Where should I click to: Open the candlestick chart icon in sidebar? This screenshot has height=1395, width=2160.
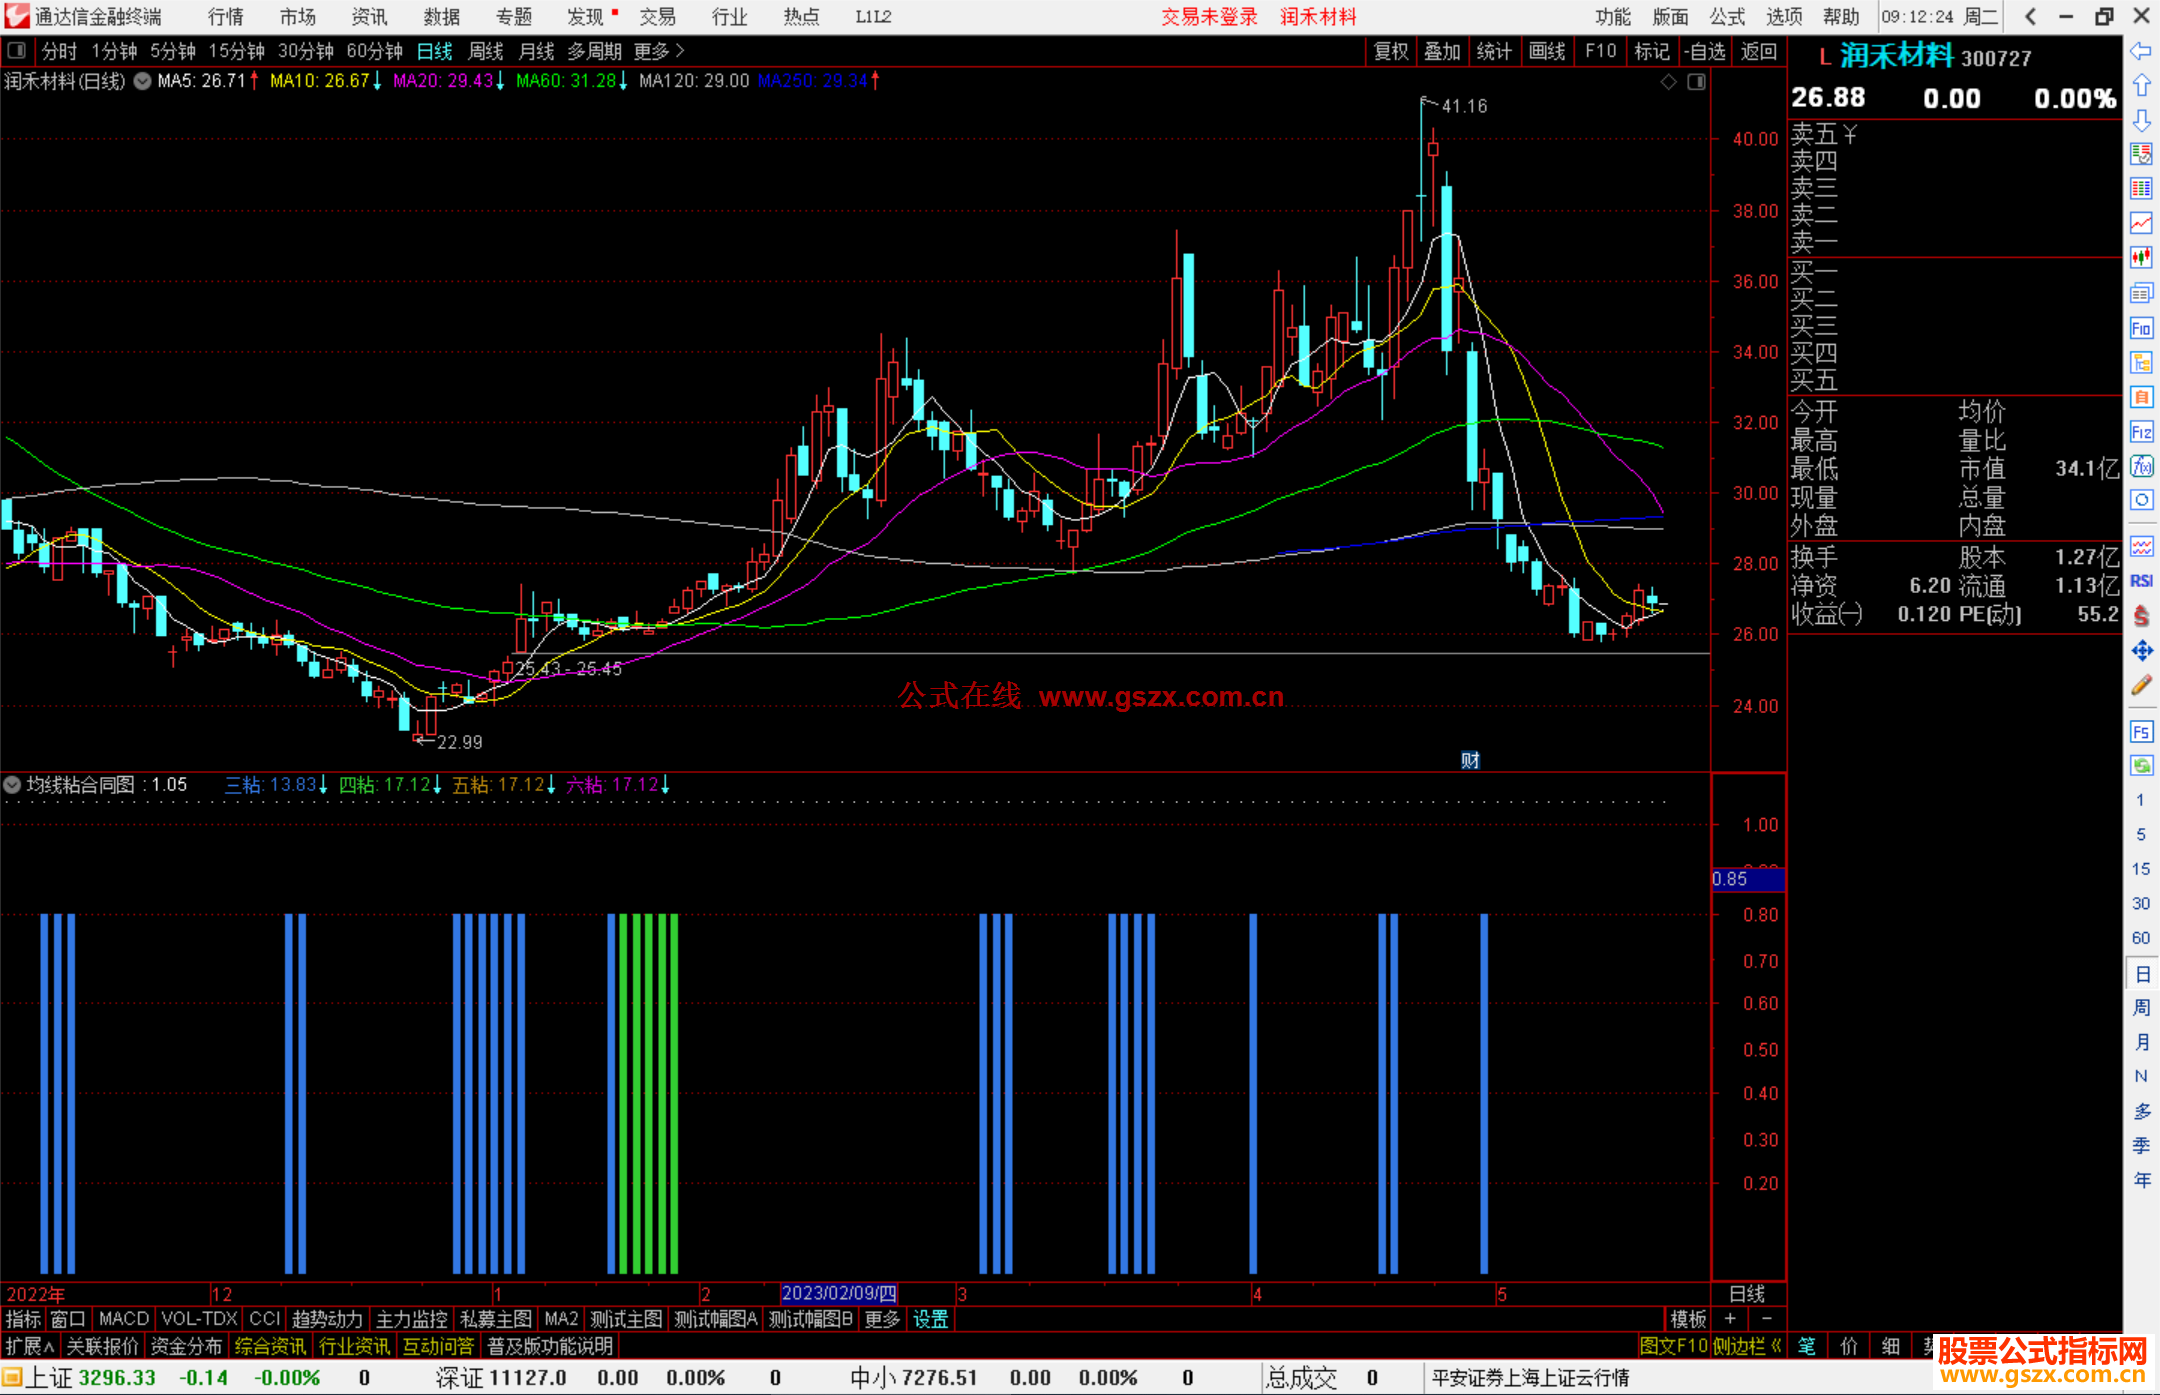[2141, 258]
